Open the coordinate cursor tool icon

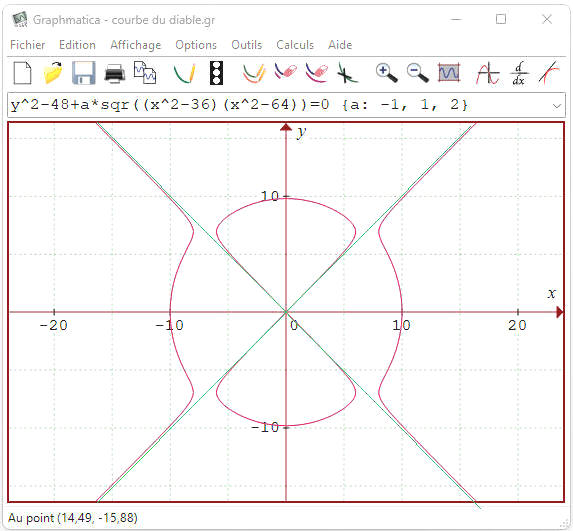487,73
